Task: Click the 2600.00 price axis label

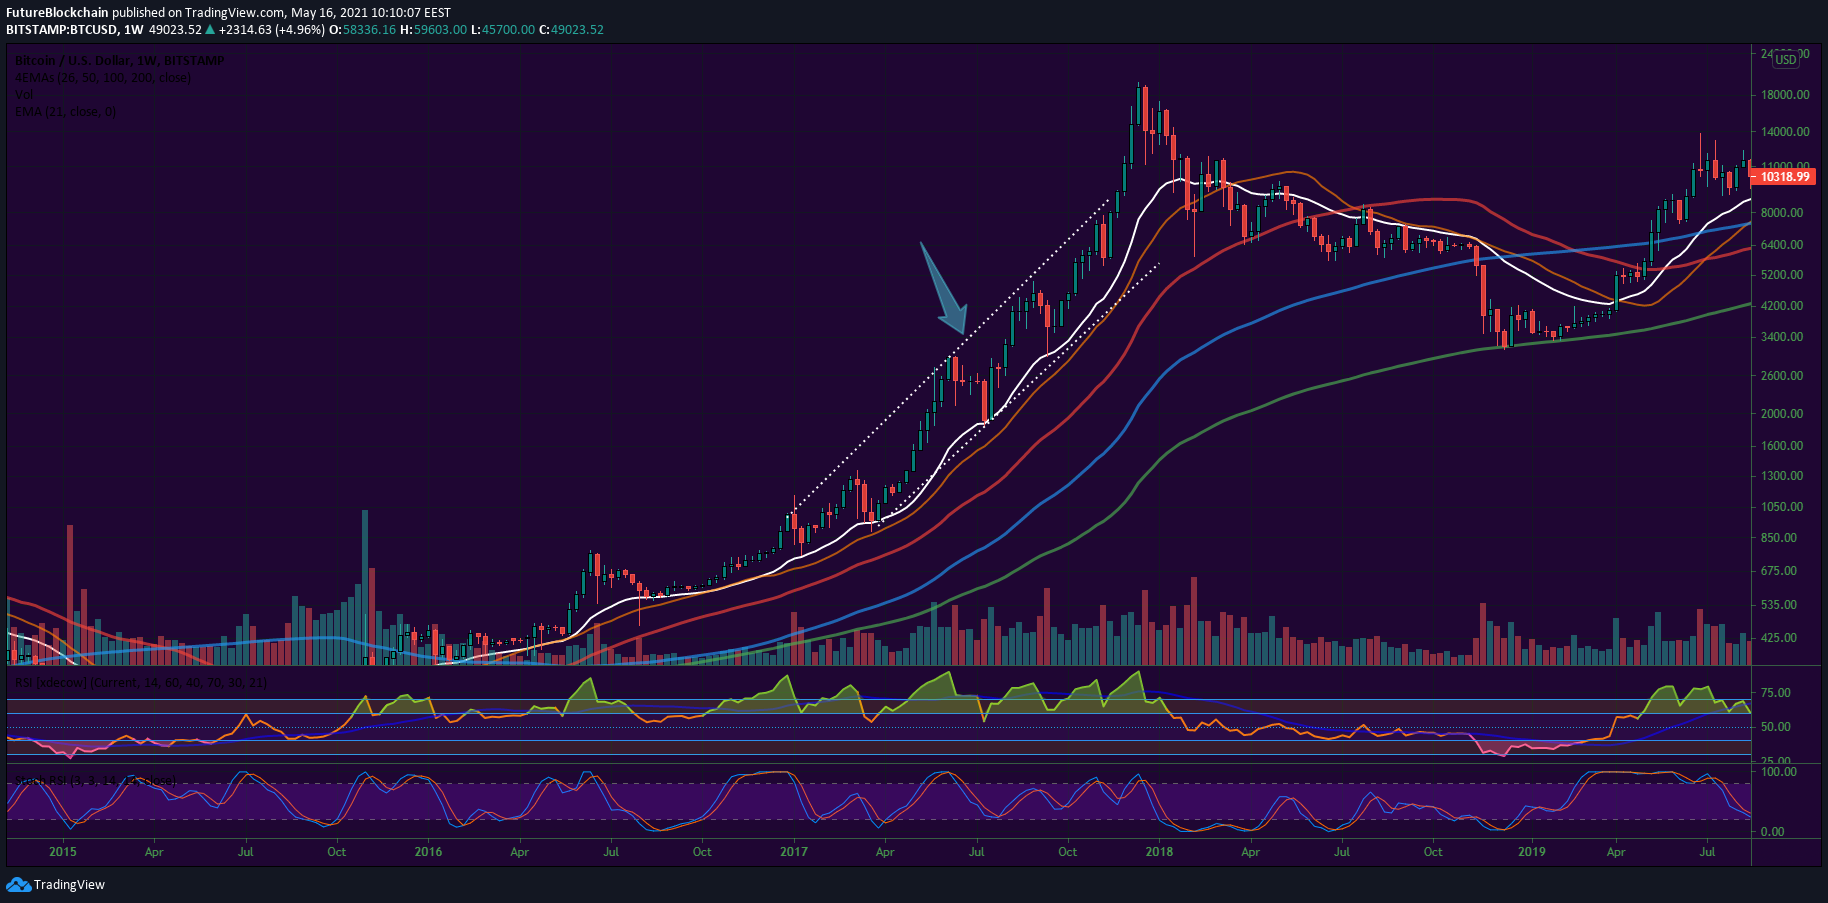Action: (1782, 376)
